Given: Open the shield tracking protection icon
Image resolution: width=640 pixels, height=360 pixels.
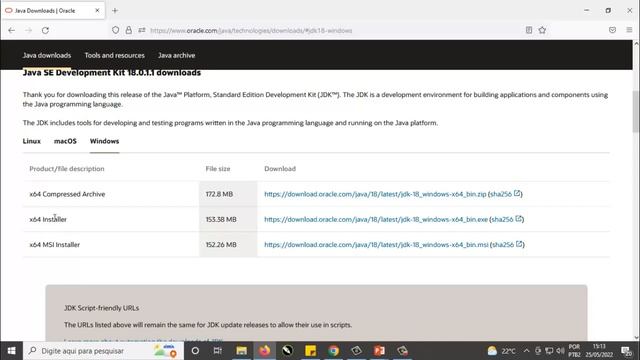Looking at the screenshot, I should [x=116, y=30].
